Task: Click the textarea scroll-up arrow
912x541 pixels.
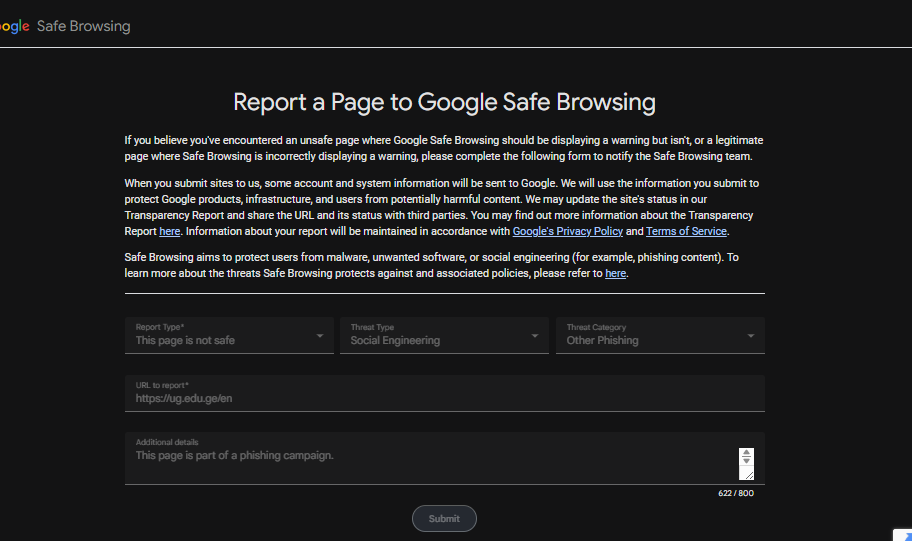Action: tap(746, 453)
